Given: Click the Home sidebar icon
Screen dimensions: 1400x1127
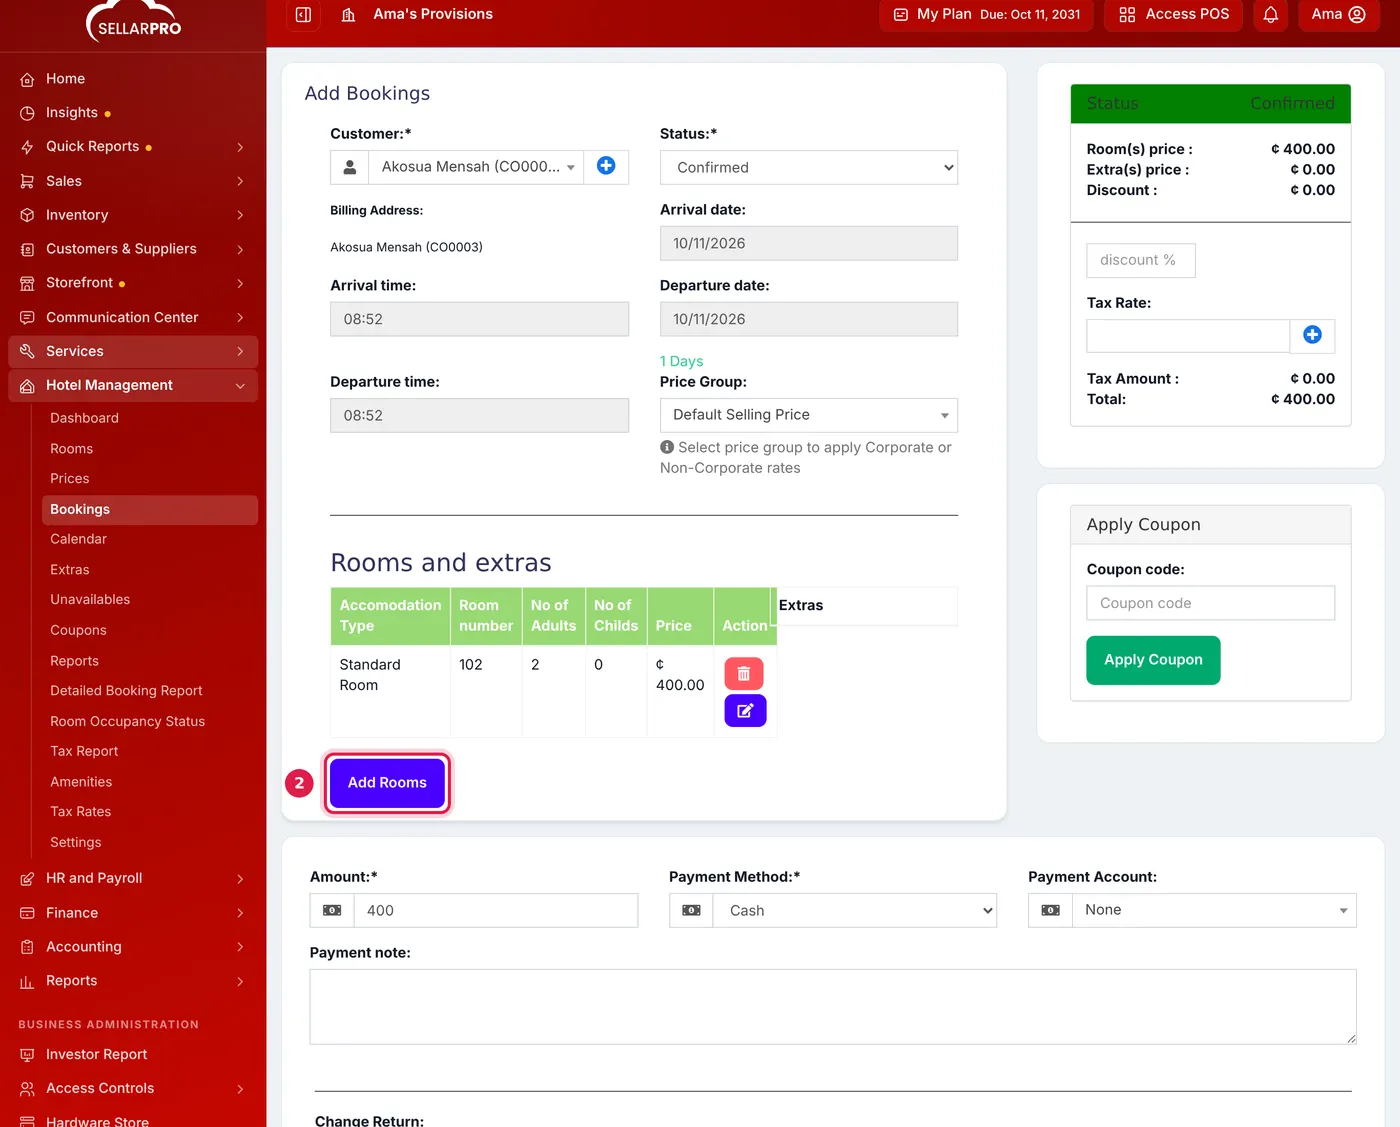Looking at the screenshot, I should pyautogui.click(x=27, y=79).
